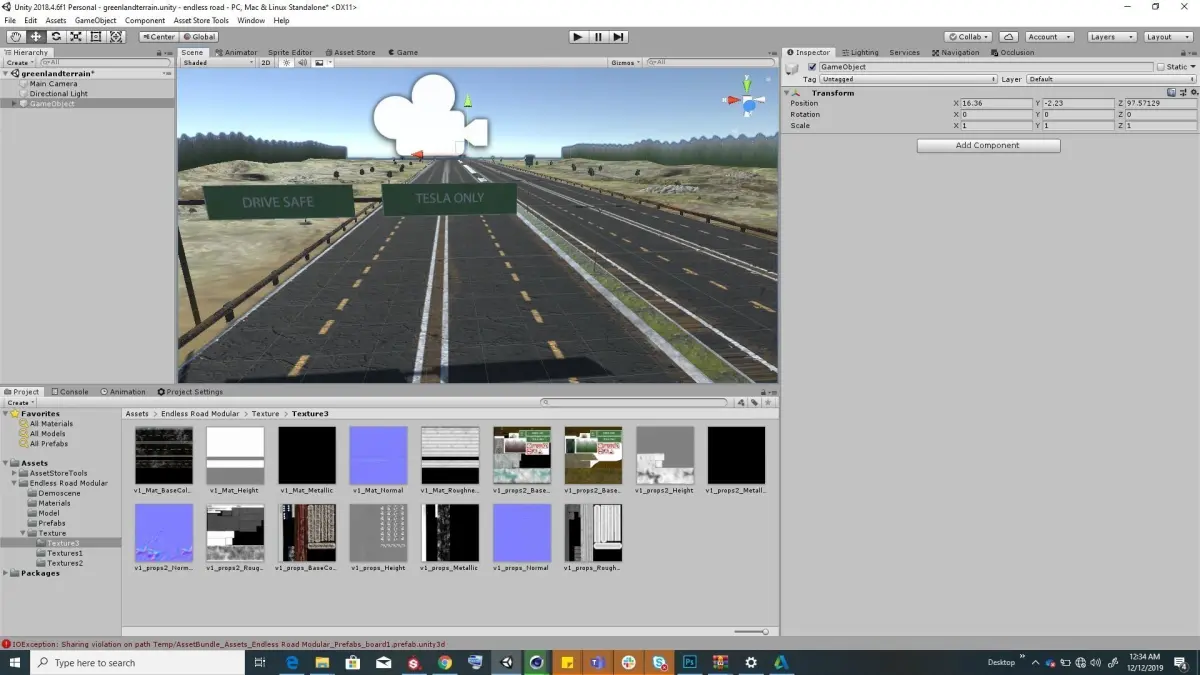Select the Rect transform tool
This screenshot has height=675, width=1200.
(x=96, y=37)
